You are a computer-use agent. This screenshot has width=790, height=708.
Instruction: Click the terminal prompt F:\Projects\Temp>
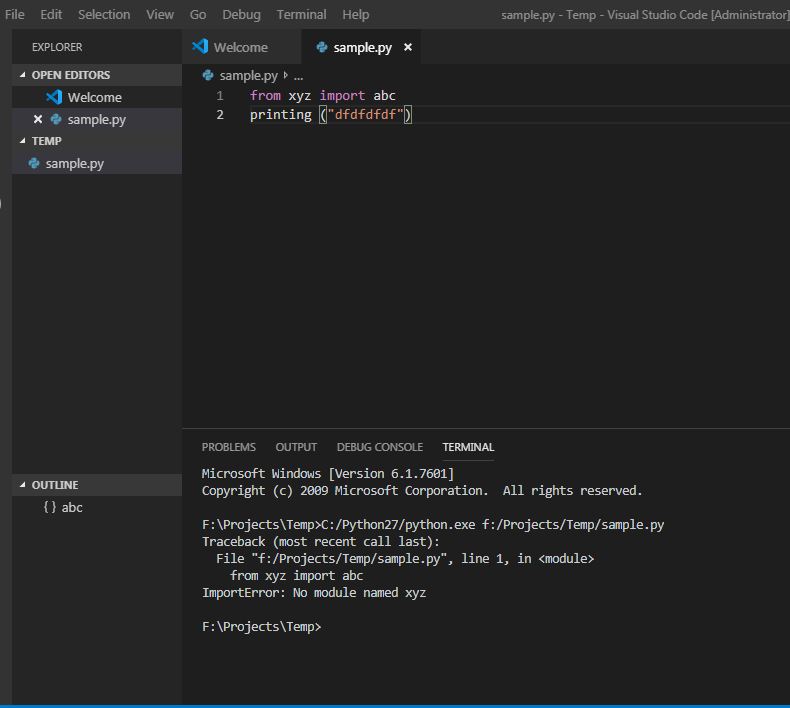click(261, 626)
